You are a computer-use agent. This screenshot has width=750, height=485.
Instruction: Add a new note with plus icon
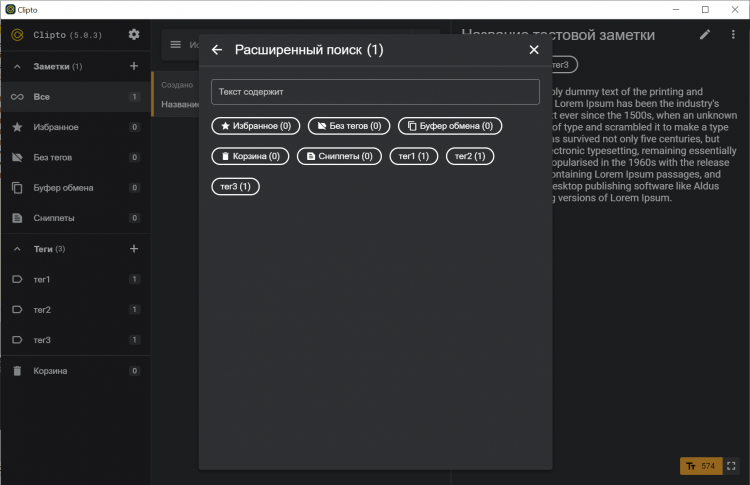(134, 66)
